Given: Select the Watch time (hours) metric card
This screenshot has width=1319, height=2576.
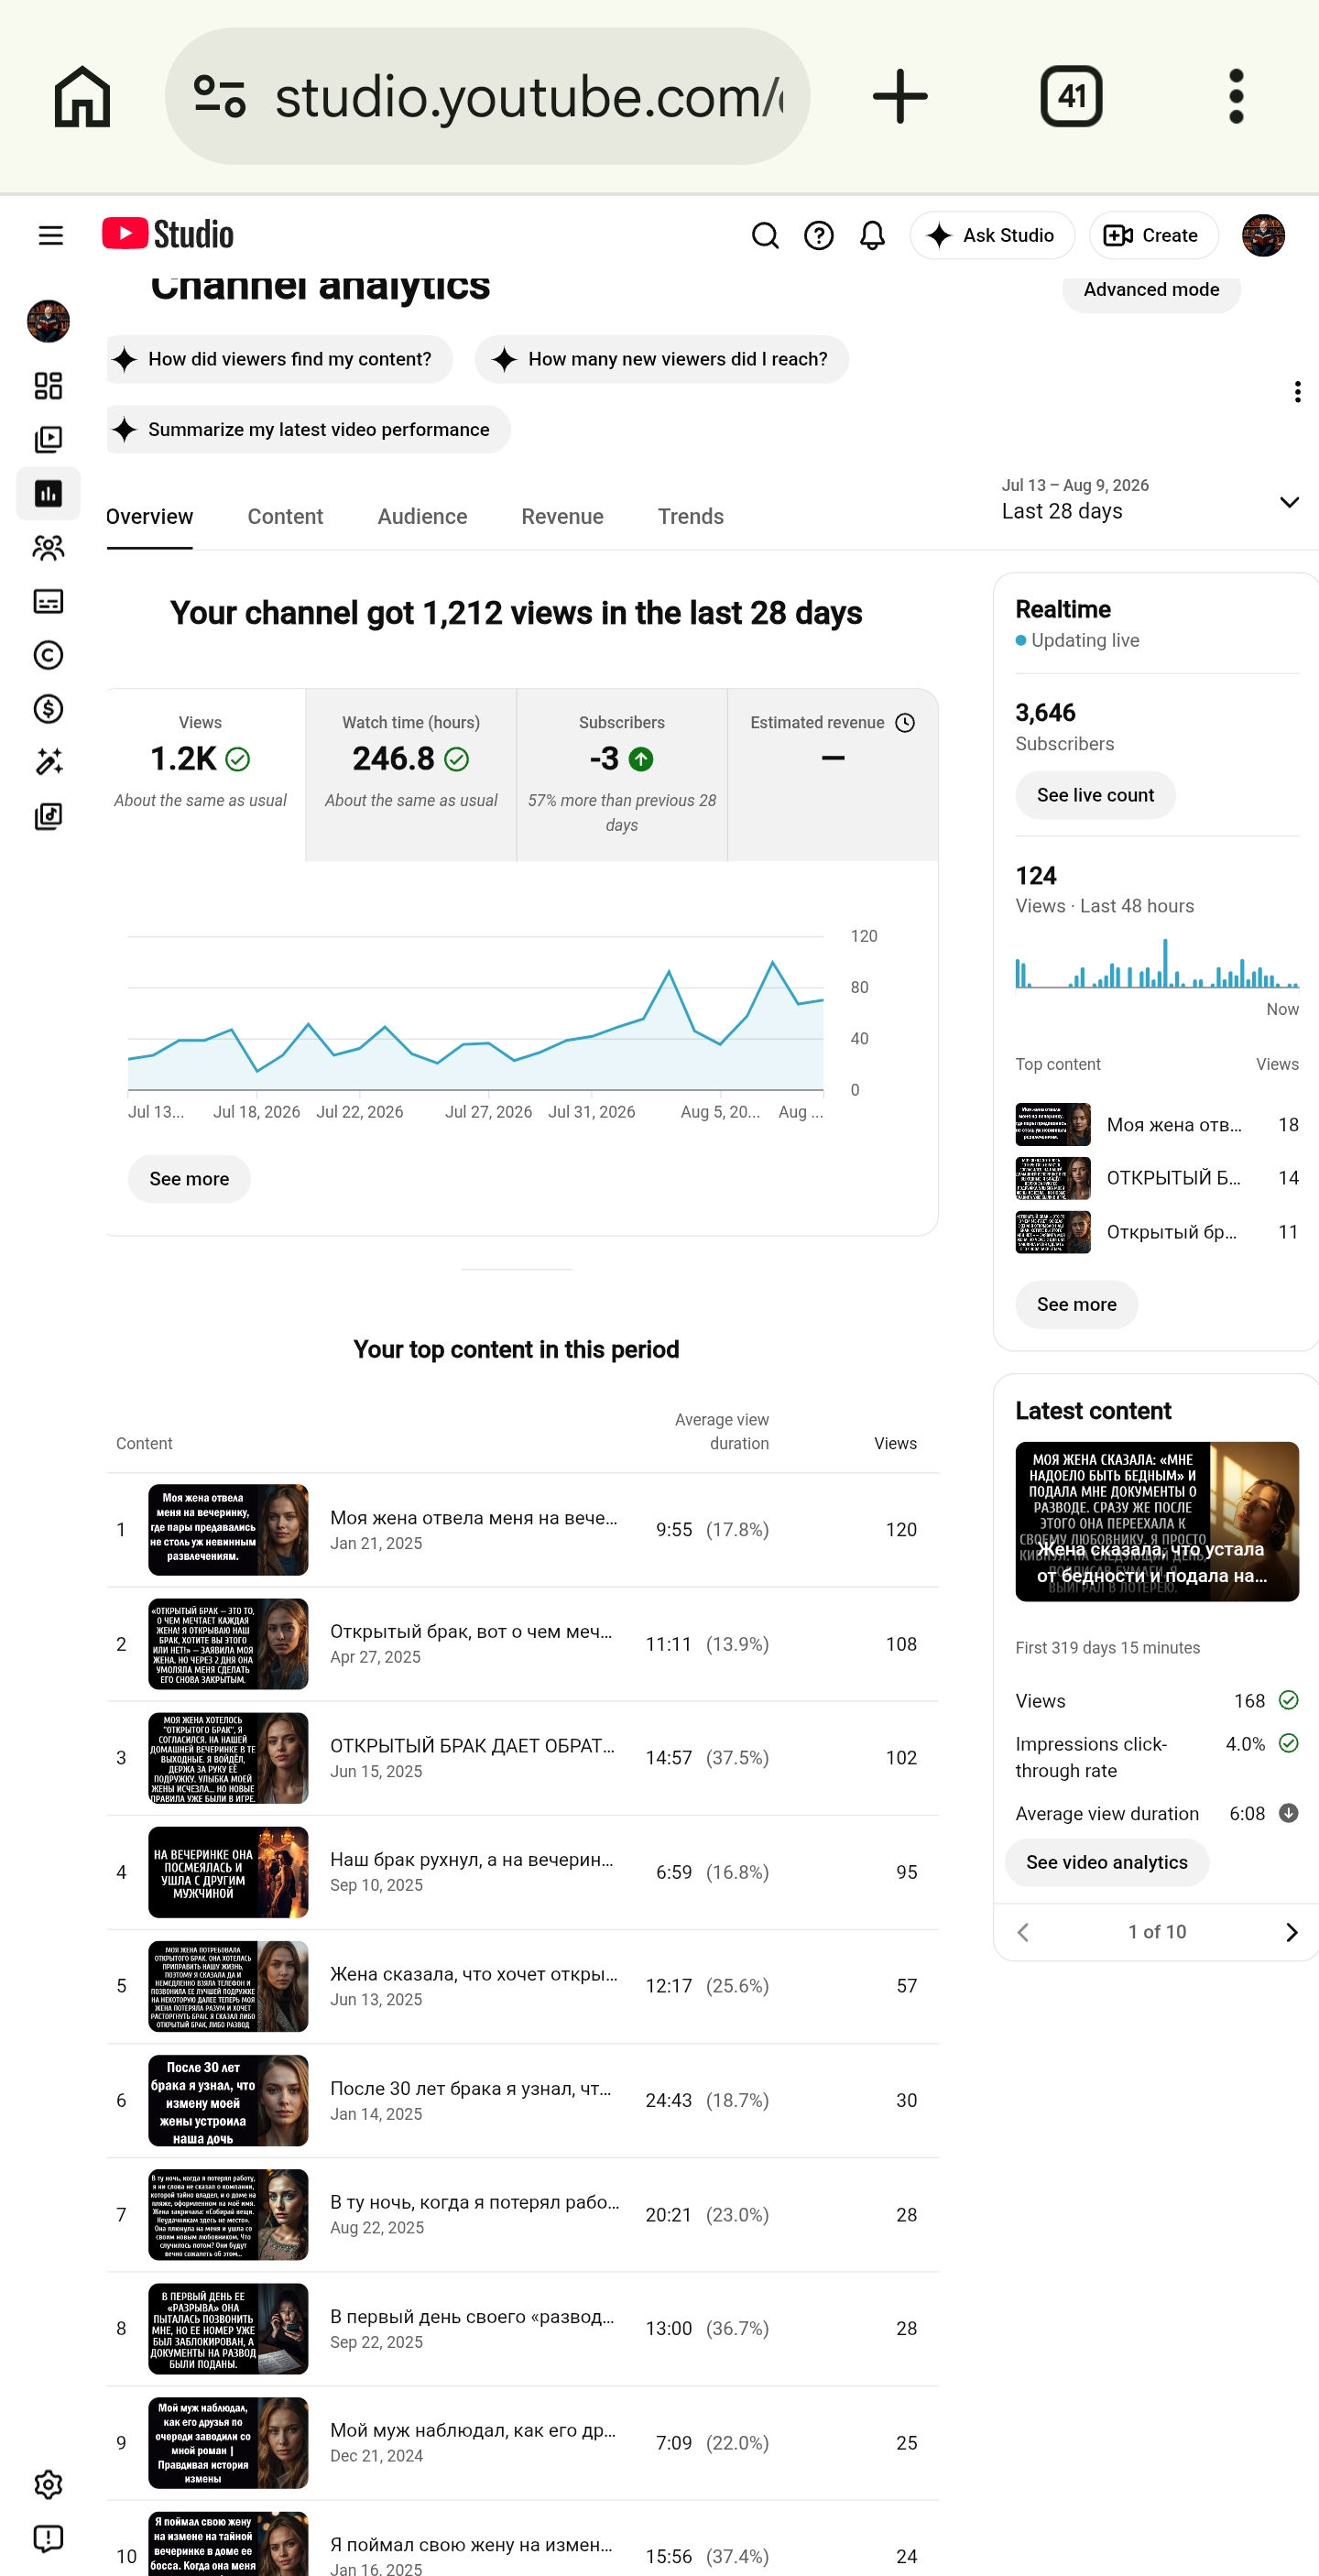Looking at the screenshot, I should click(411, 774).
